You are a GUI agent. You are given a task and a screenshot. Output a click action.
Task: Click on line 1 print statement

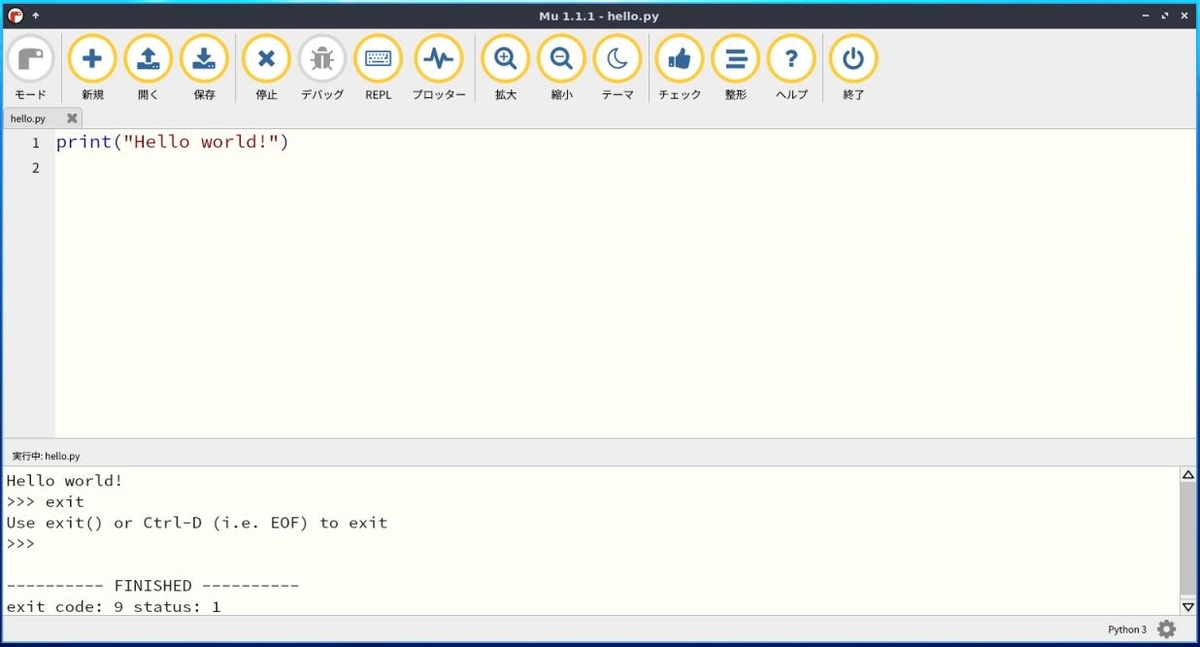pyautogui.click(x=172, y=142)
